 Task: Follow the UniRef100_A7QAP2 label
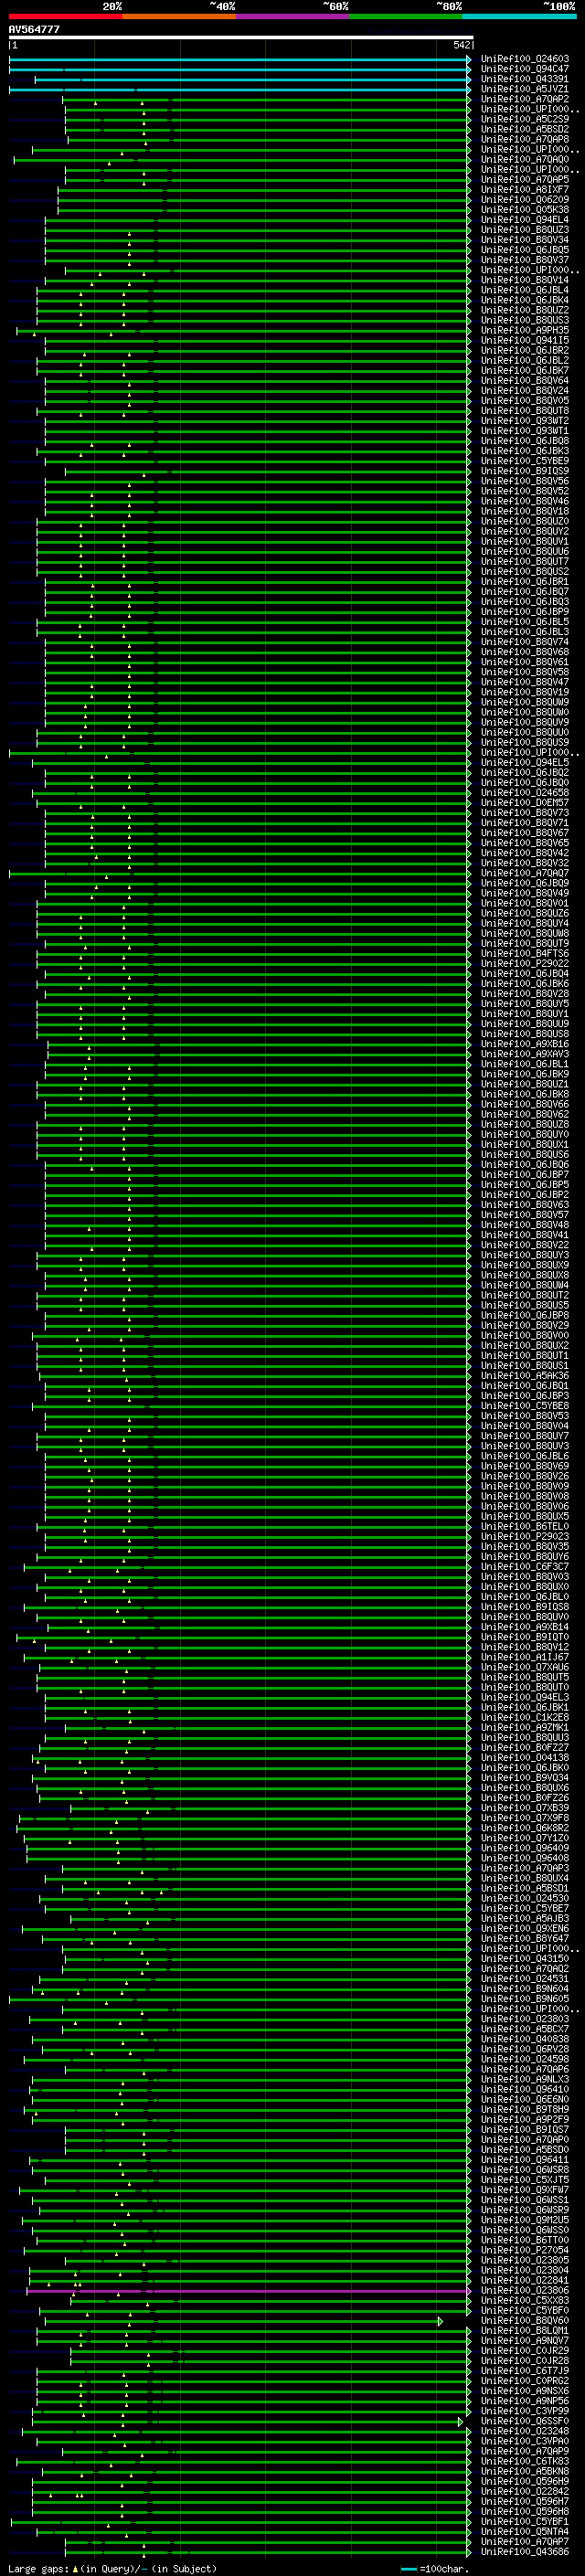525,99
